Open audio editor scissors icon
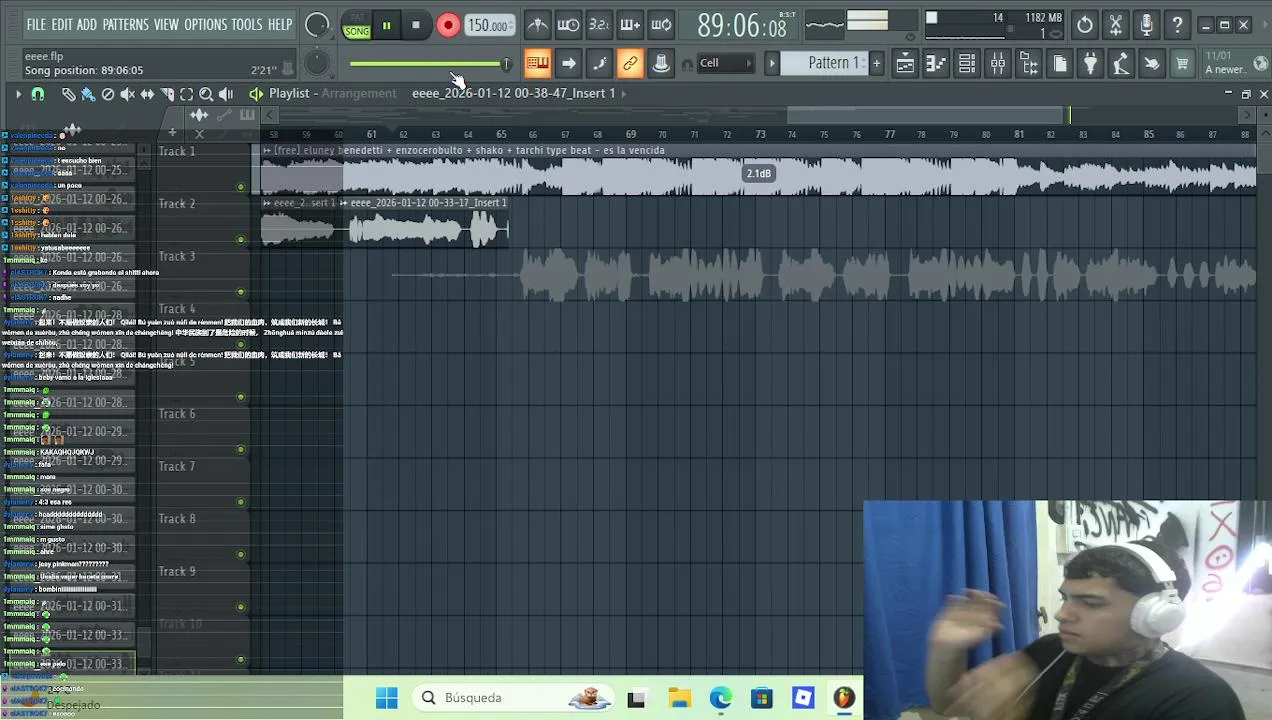This screenshot has height=720, width=1272. click(x=1116, y=25)
